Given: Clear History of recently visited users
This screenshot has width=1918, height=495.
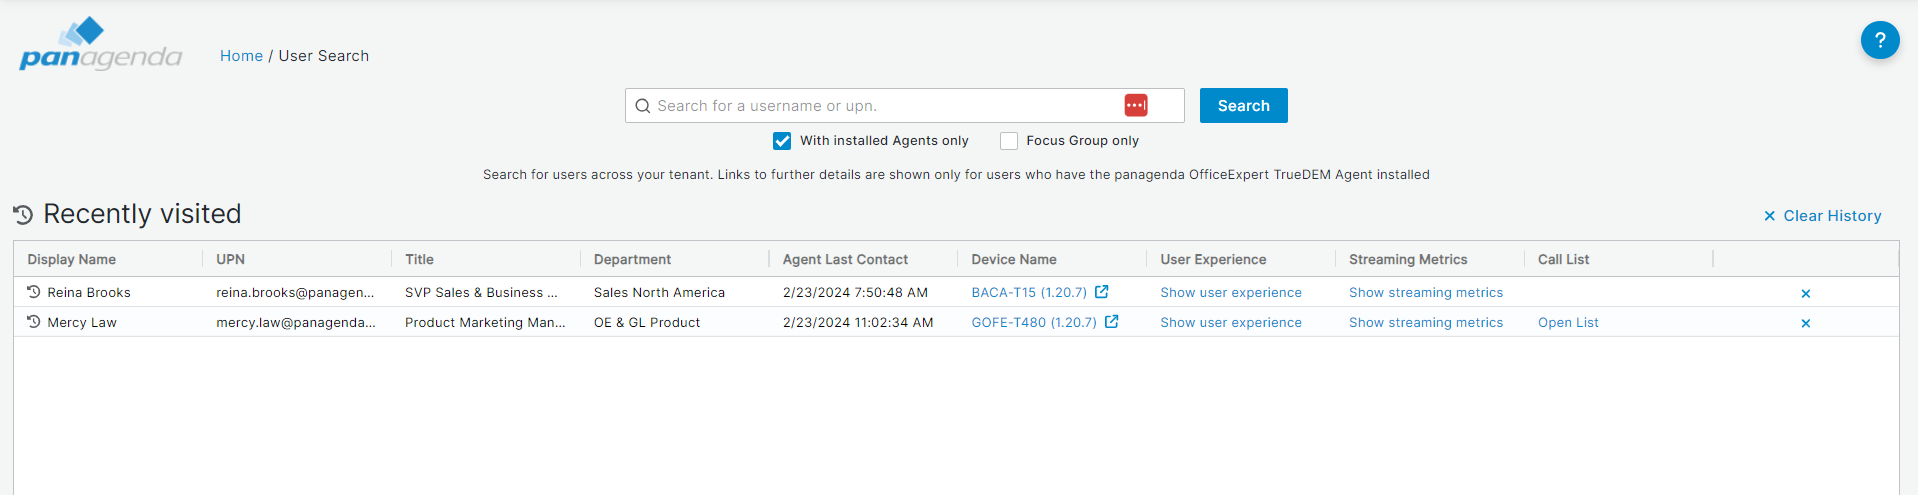Looking at the screenshot, I should [x=1822, y=216].
